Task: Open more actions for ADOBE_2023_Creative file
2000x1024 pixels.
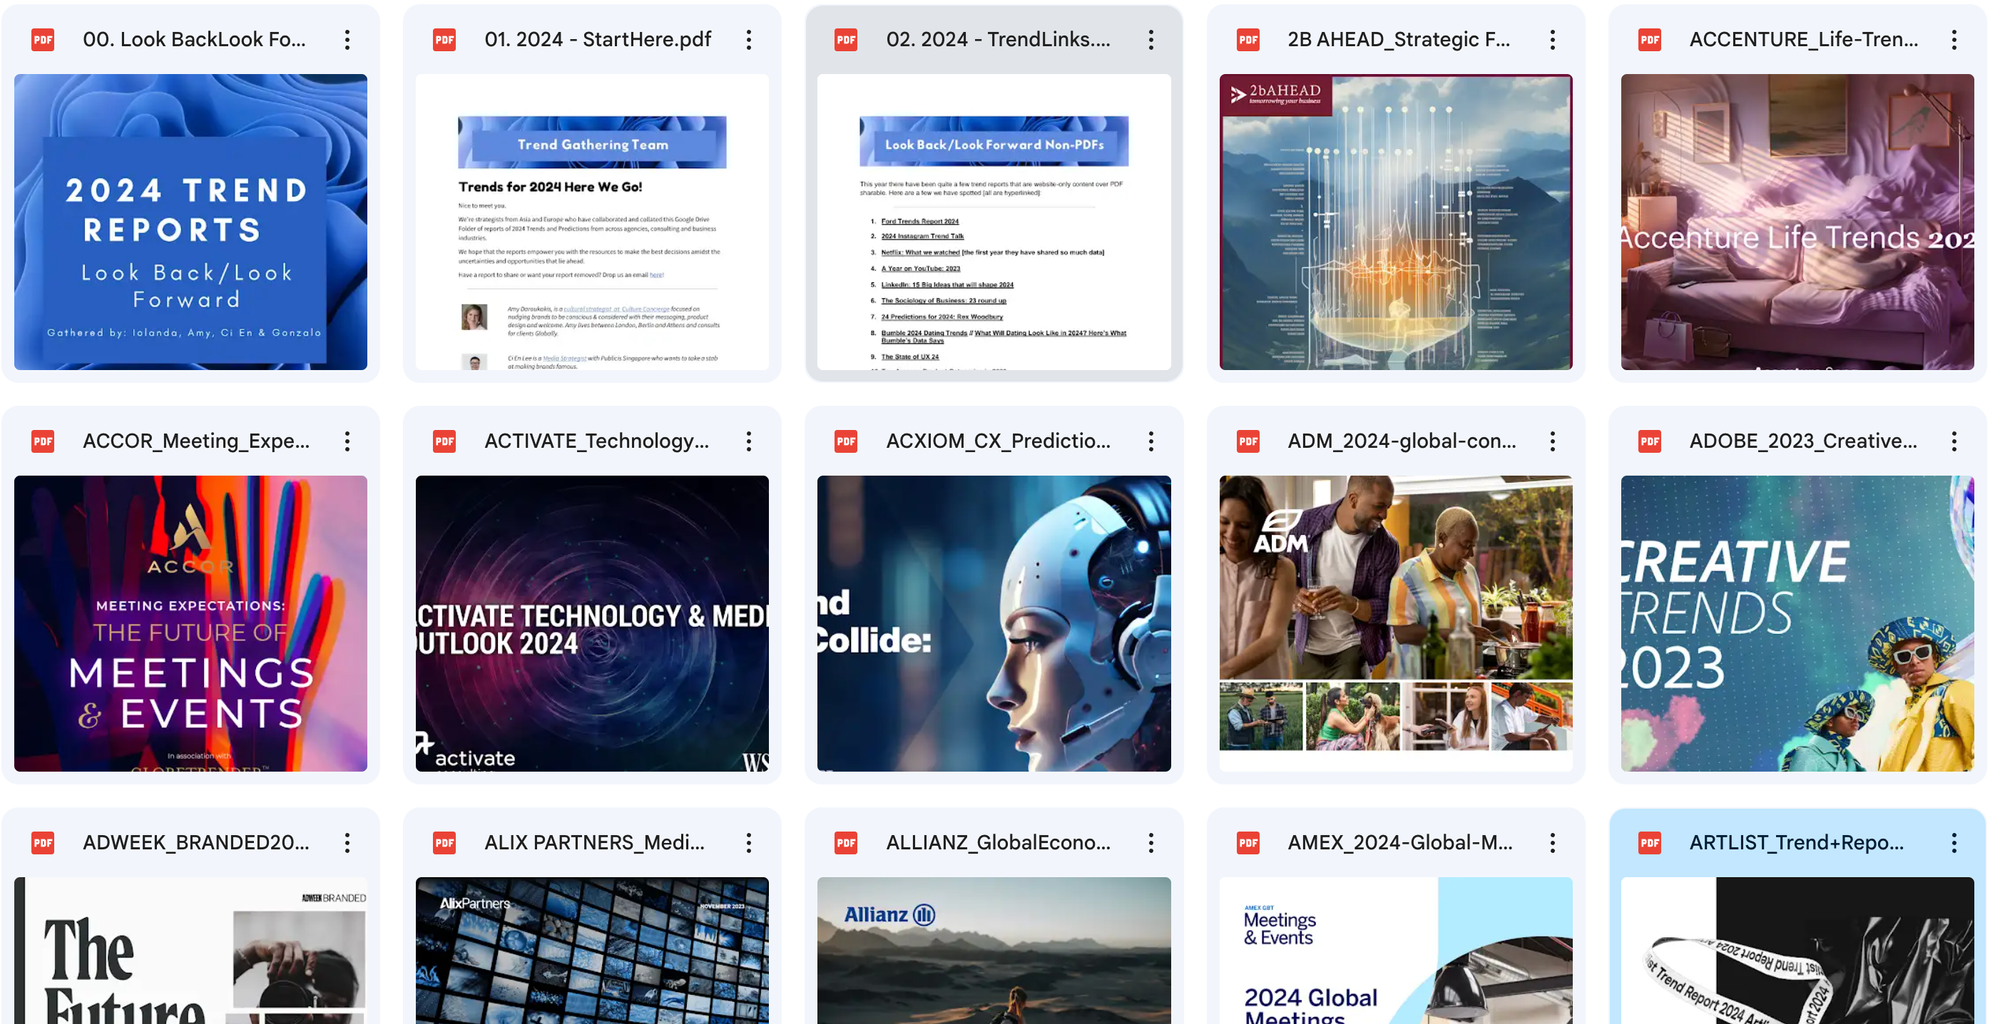Action: pyautogui.click(x=1954, y=441)
